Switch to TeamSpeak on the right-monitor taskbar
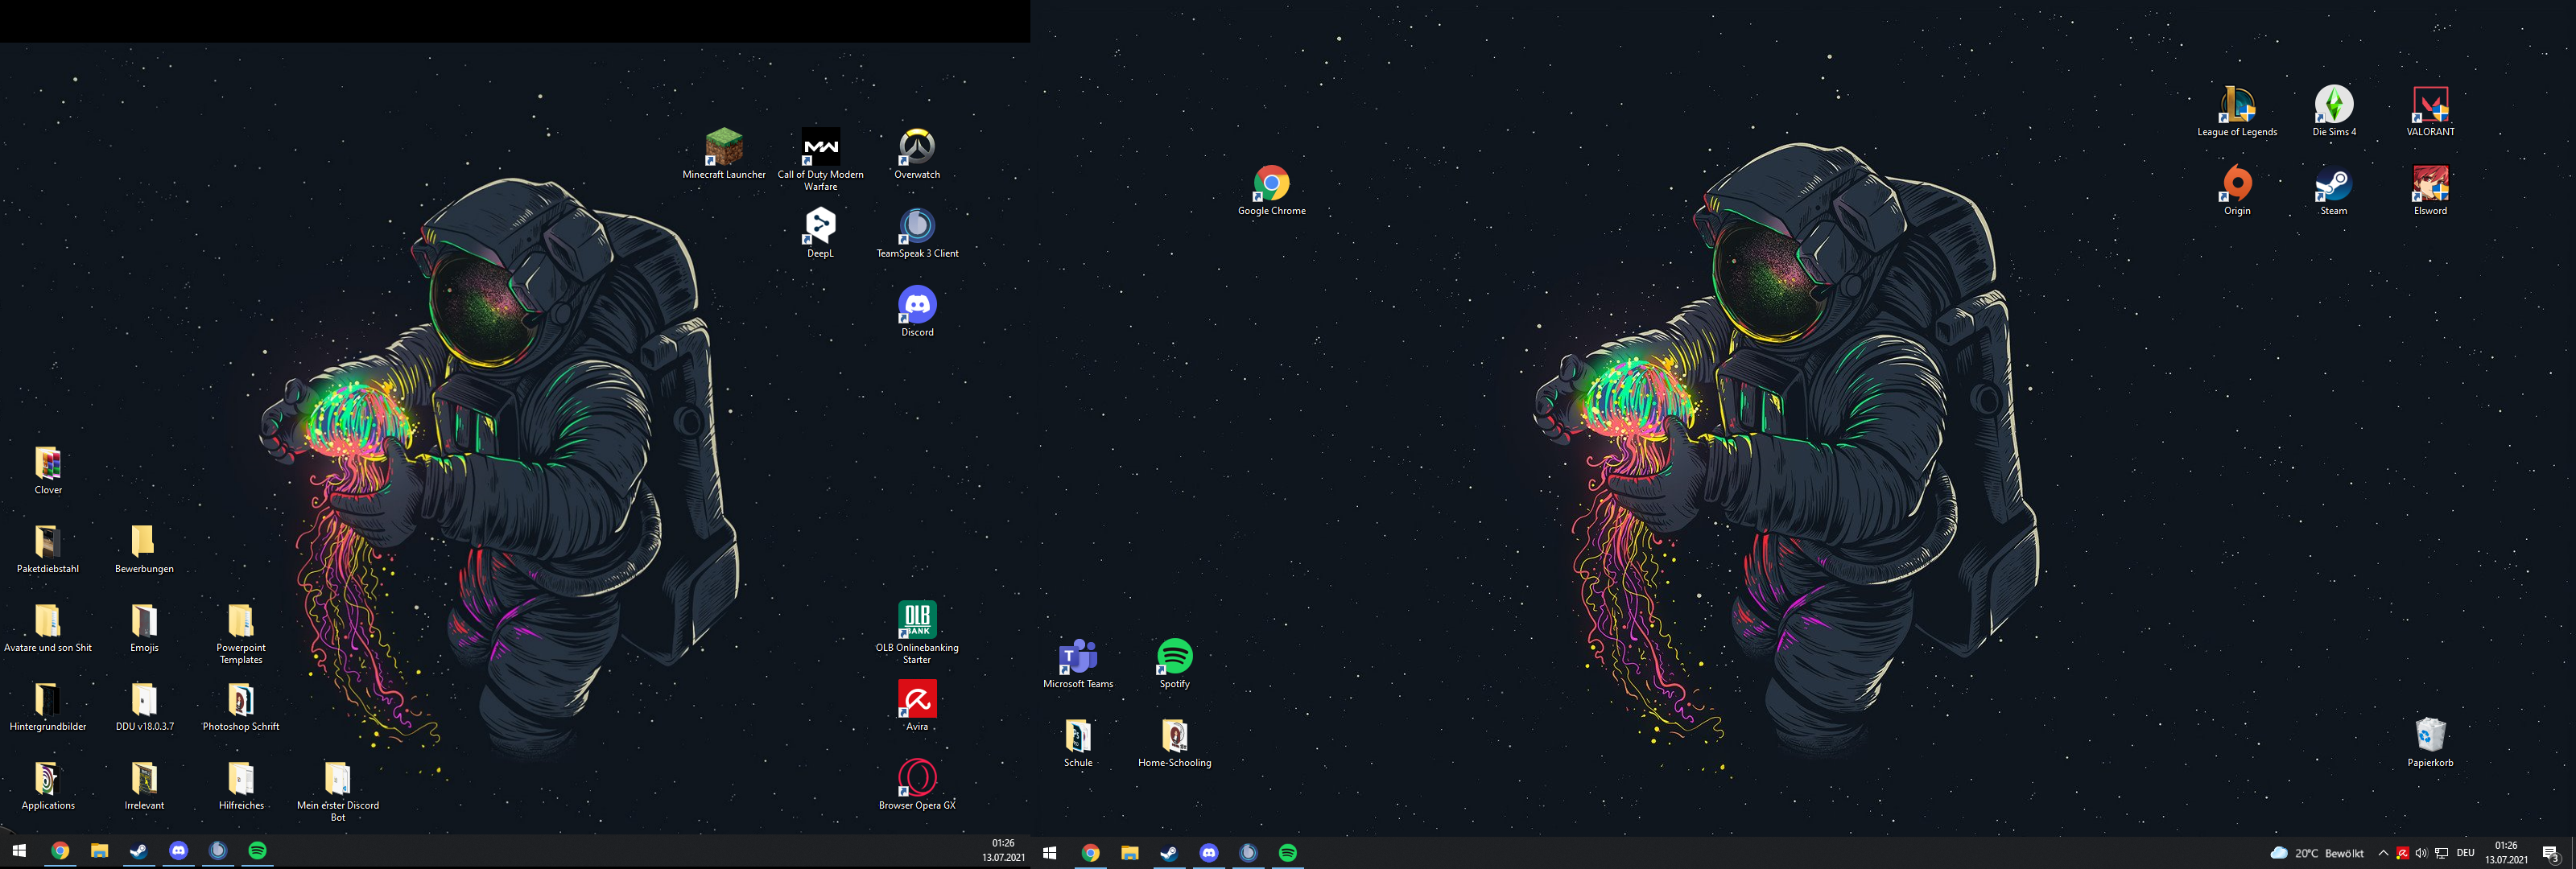The image size is (2576, 869). (1248, 853)
